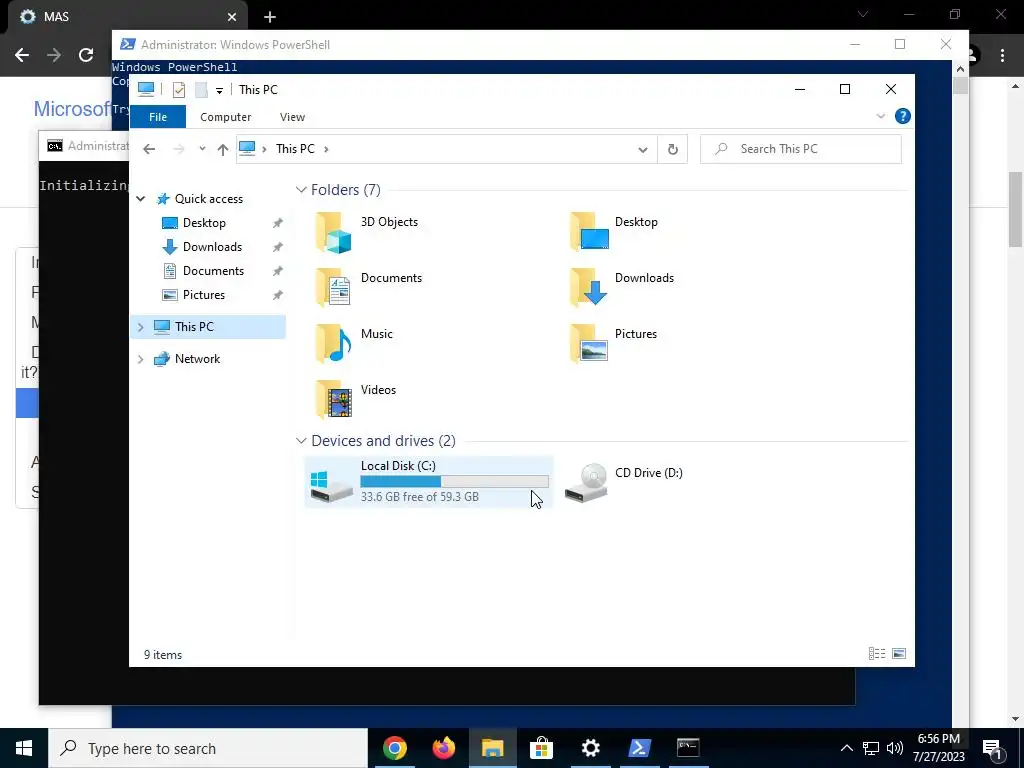Open the Documents folder in Folders group

(x=369, y=287)
